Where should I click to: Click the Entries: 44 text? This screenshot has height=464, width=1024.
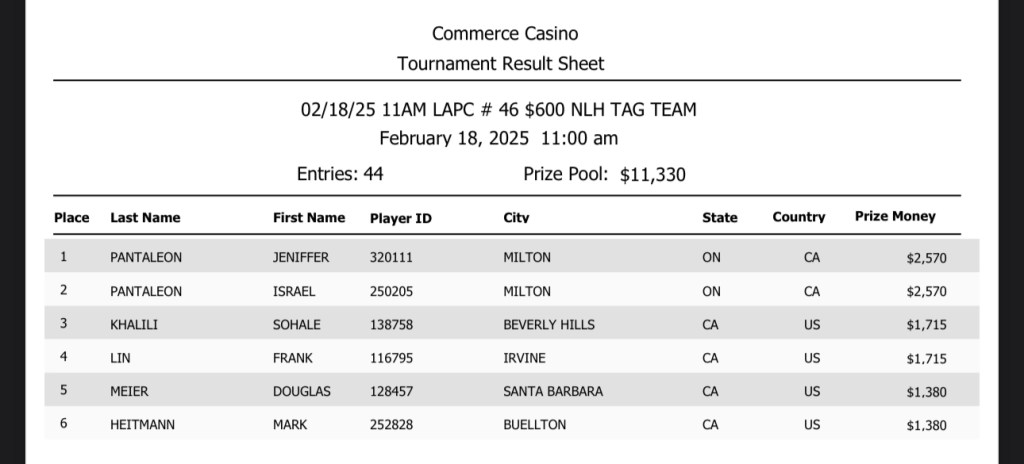coord(340,174)
